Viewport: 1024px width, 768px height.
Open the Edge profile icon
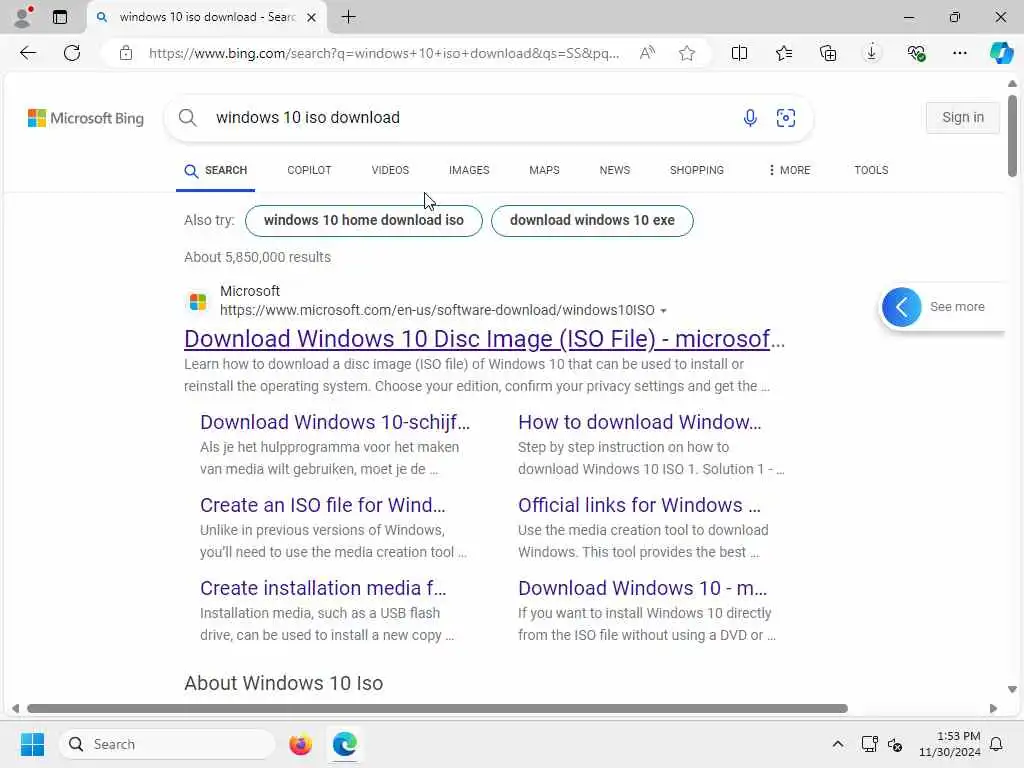pos(23,17)
